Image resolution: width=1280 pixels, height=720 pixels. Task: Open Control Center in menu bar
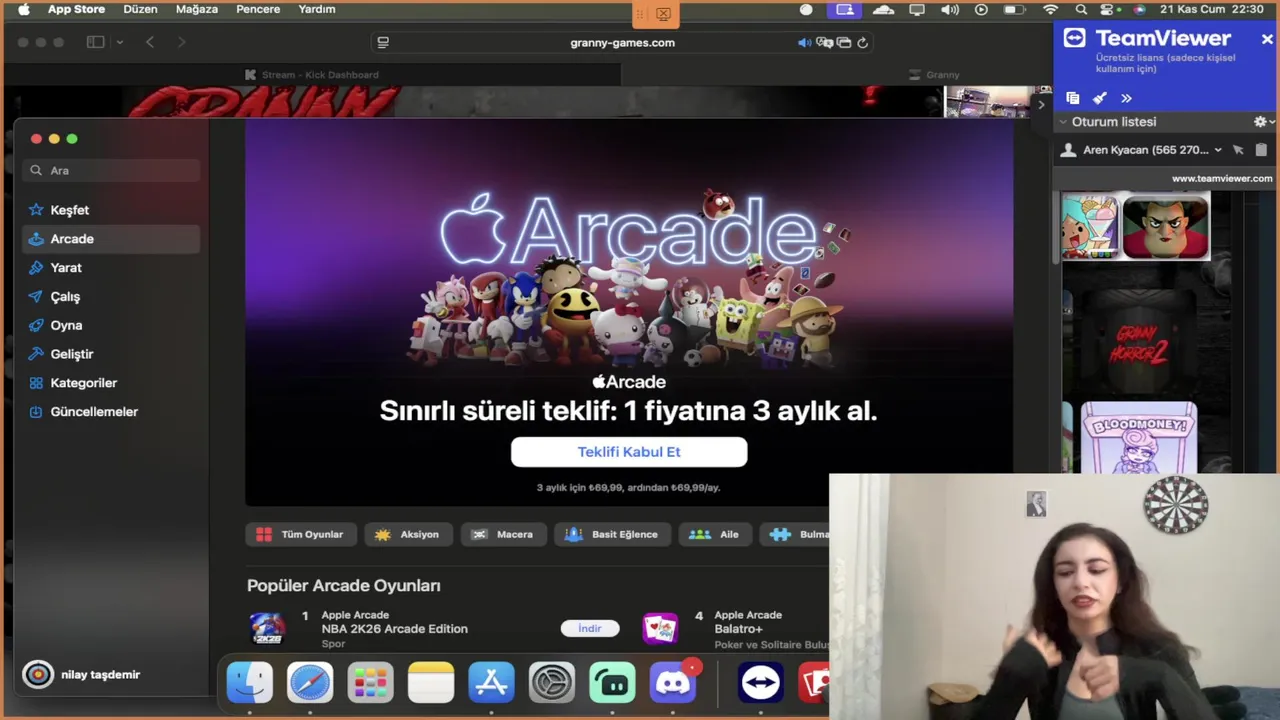[x=1109, y=9]
